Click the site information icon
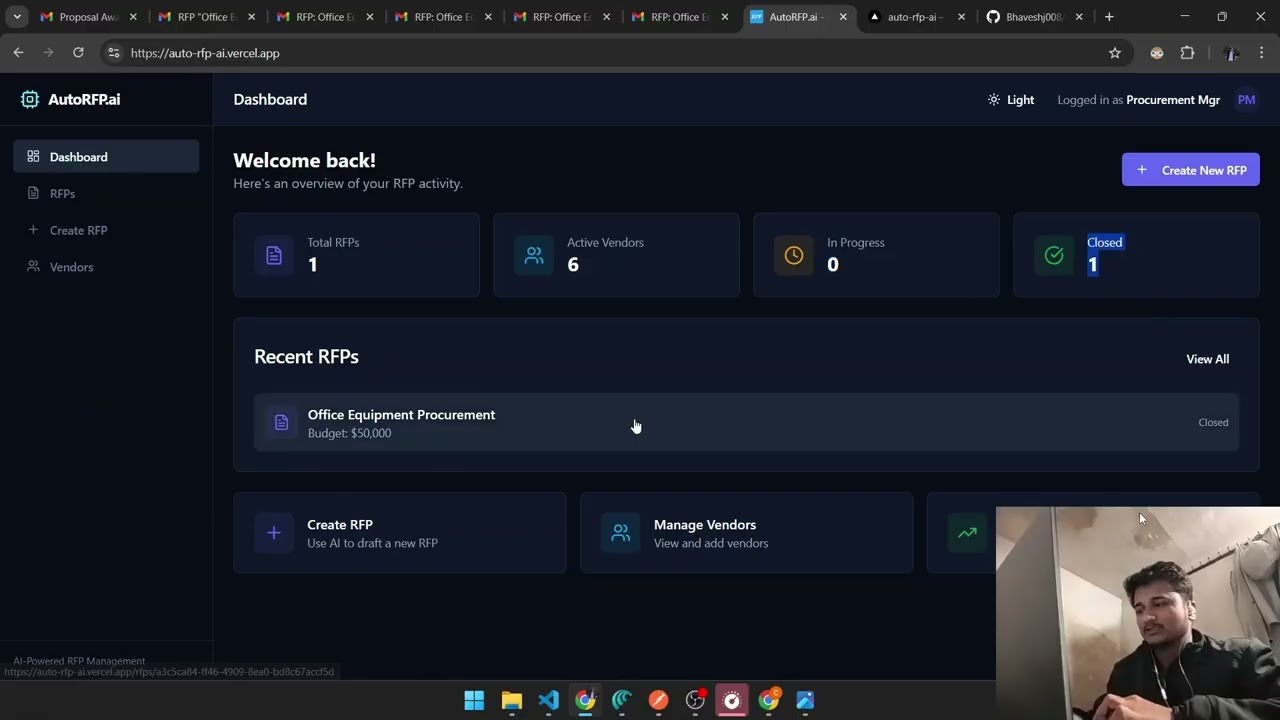The width and height of the screenshot is (1280, 720). click(x=114, y=53)
